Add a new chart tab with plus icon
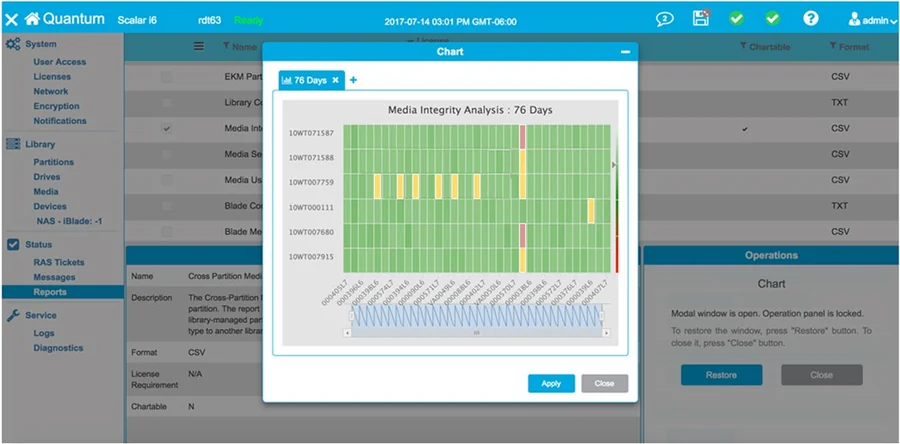 (354, 80)
